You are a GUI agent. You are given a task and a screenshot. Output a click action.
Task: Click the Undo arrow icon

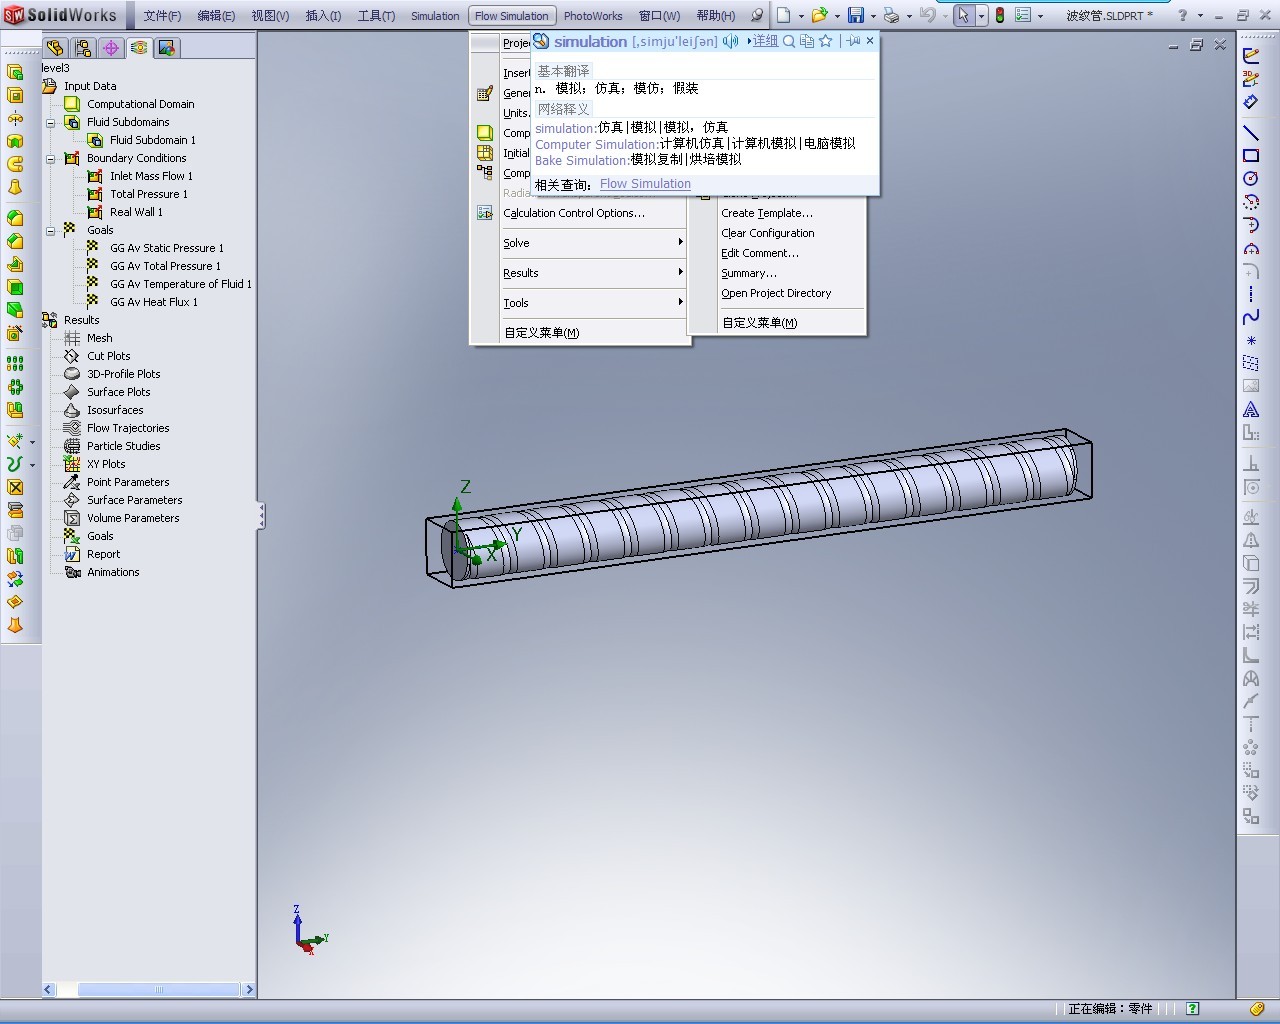[927, 15]
